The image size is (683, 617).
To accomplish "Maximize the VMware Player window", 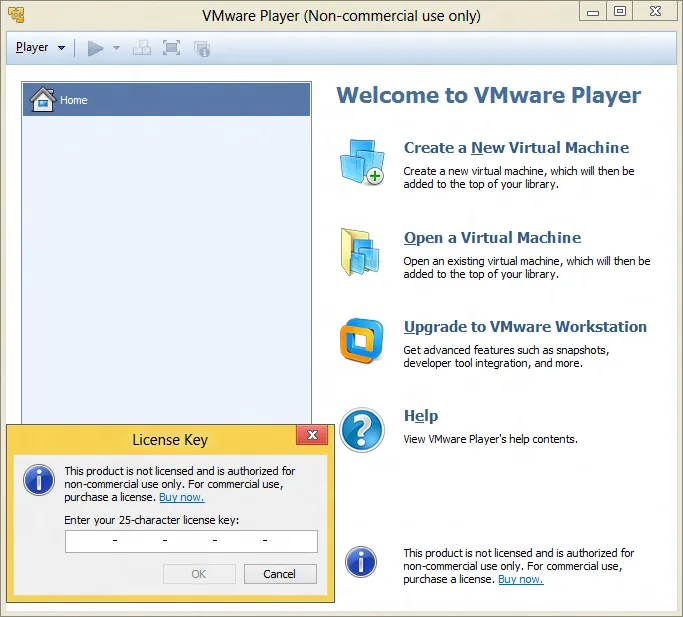I will [619, 11].
